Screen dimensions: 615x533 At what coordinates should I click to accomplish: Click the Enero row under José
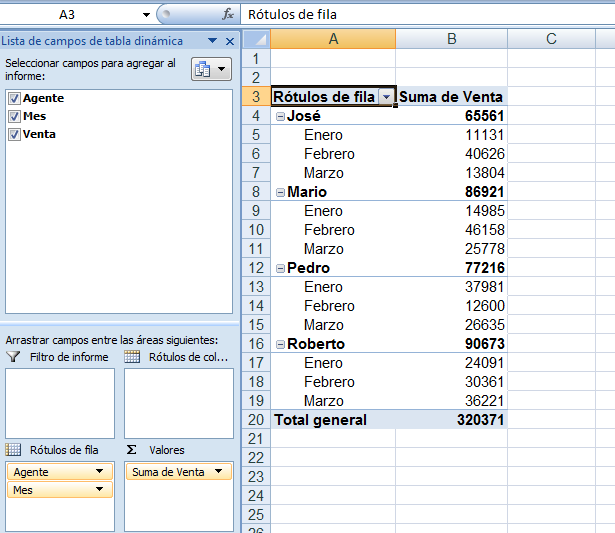point(333,135)
